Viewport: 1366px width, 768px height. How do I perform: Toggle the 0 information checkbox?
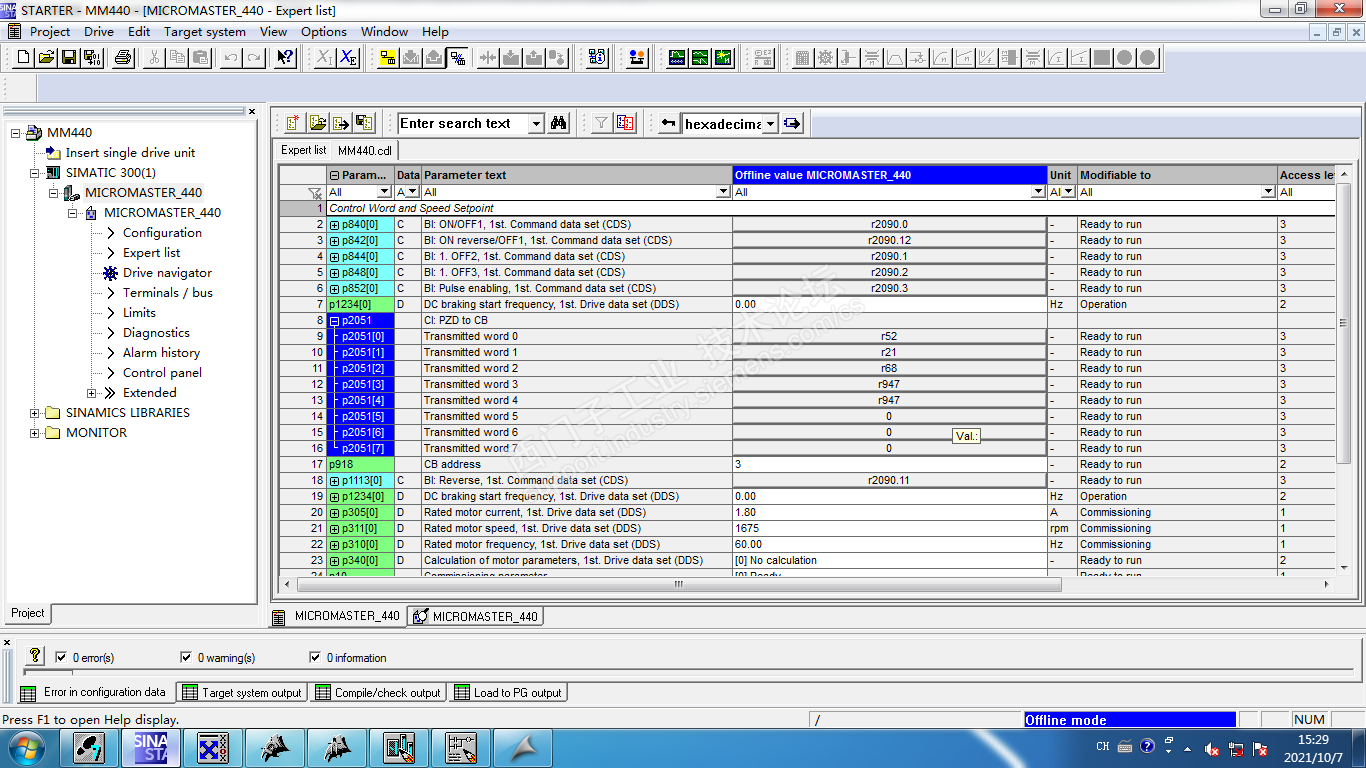(316, 657)
